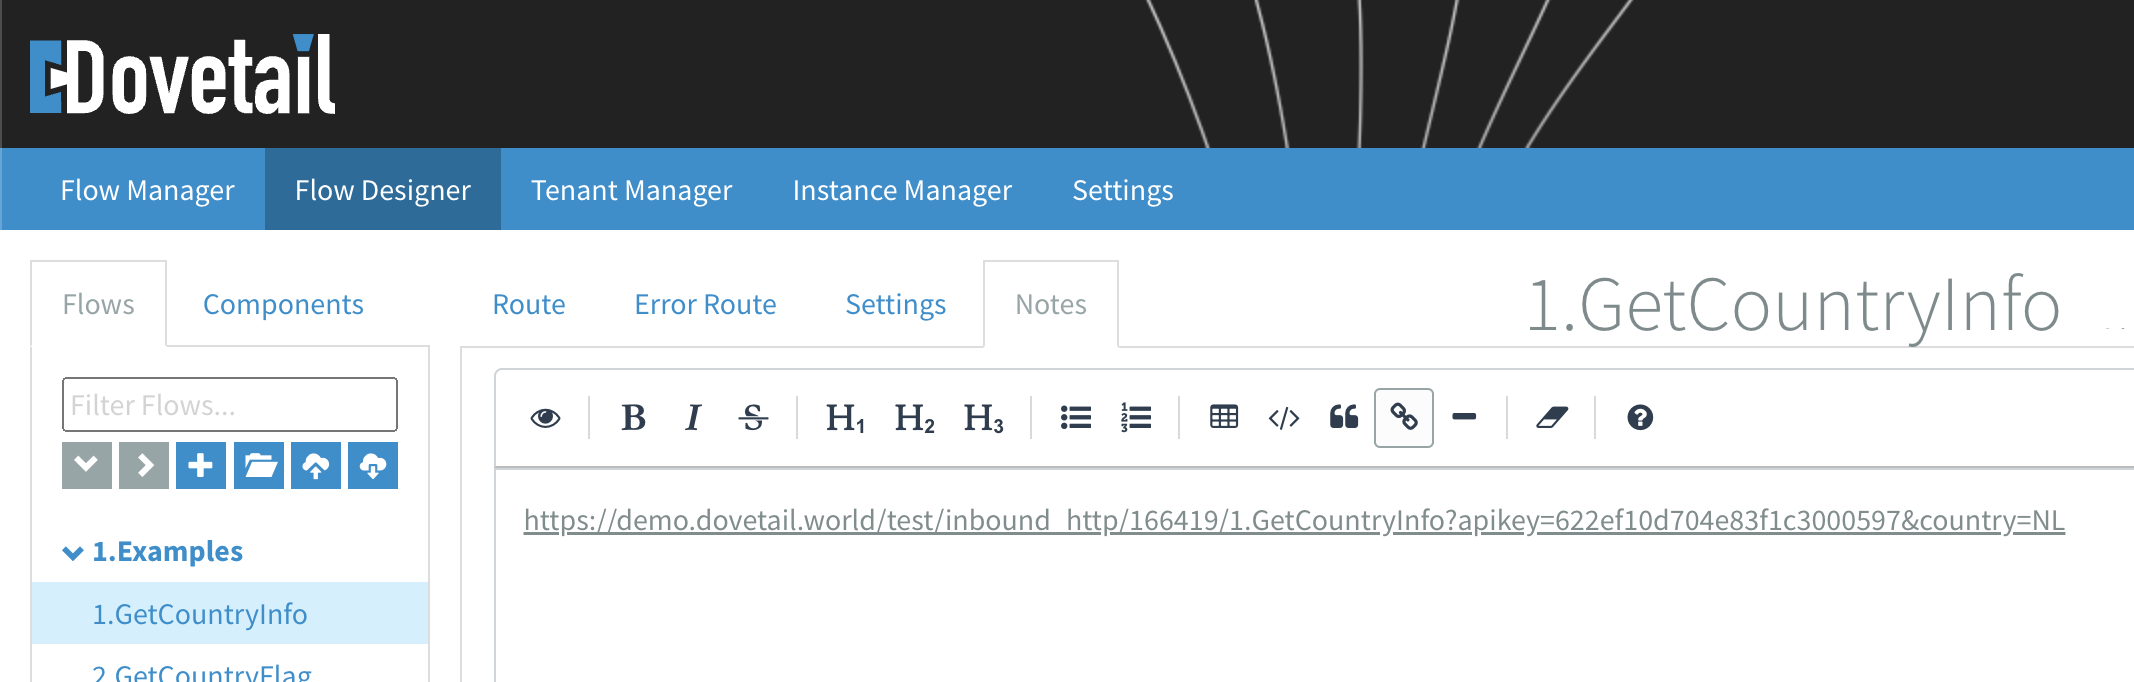Apply italic formatting in notes editor
The height and width of the screenshot is (682, 2134).
pyautogui.click(x=692, y=418)
